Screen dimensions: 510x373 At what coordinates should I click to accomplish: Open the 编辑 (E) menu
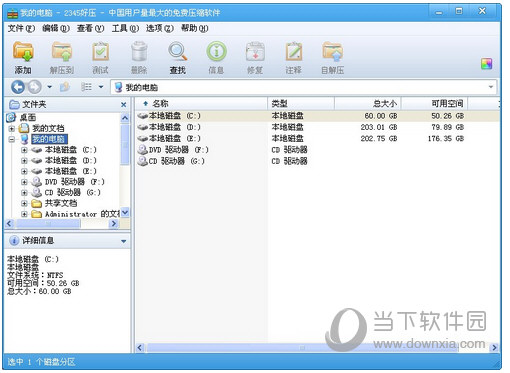56,28
